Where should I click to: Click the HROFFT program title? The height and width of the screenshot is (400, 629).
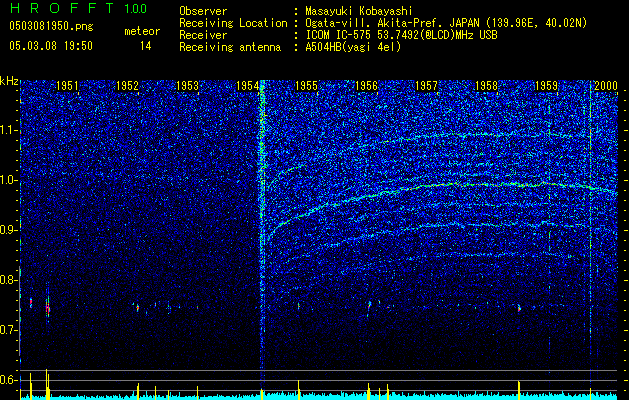(62, 8)
